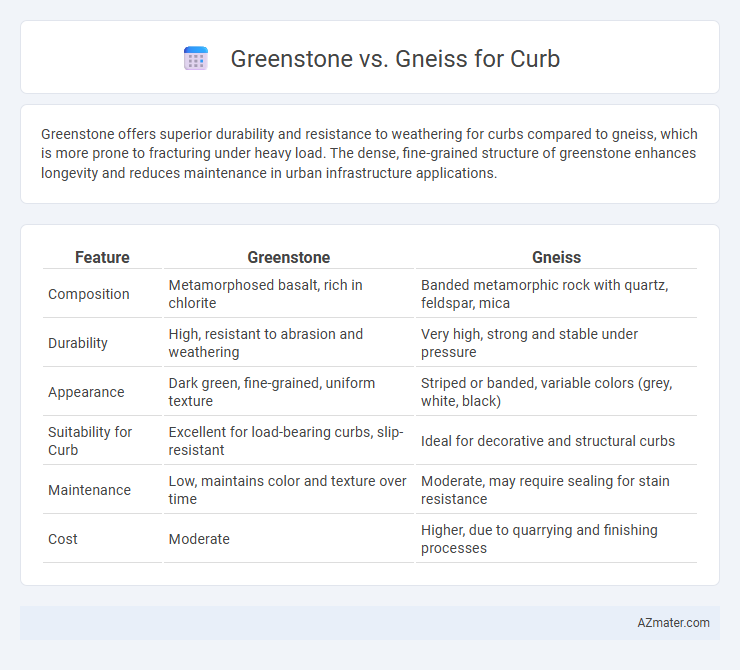Viewport: 740px width, 670px height.
Task: Select the 'Composition' row label
Action: [x=89, y=294]
